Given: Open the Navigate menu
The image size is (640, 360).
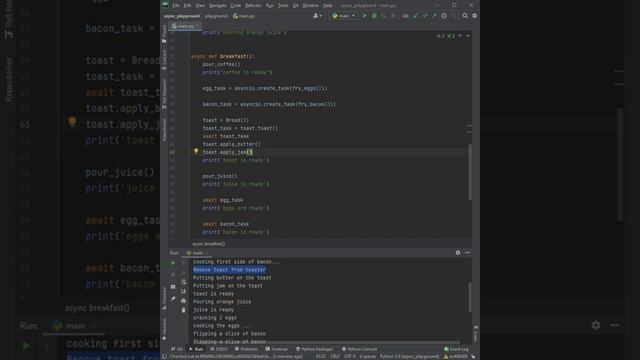Looking at the screenshot, I should pyautogui.click(x=218, y=6).
